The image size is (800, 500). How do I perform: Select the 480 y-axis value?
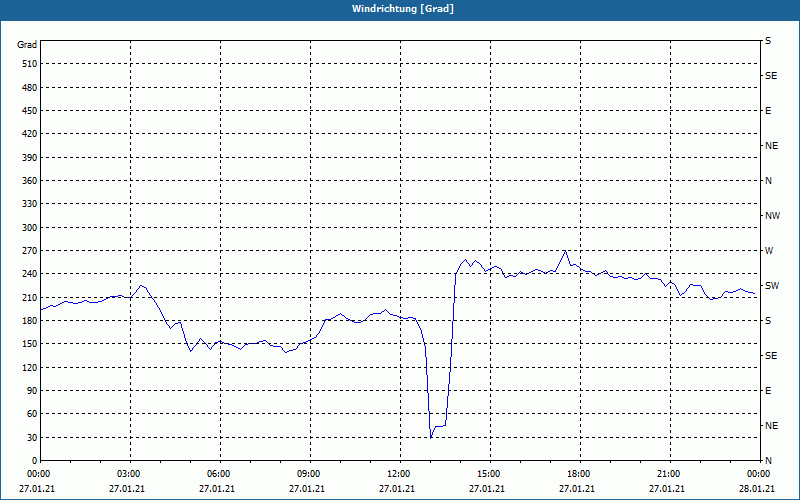[x=30, y=88]
